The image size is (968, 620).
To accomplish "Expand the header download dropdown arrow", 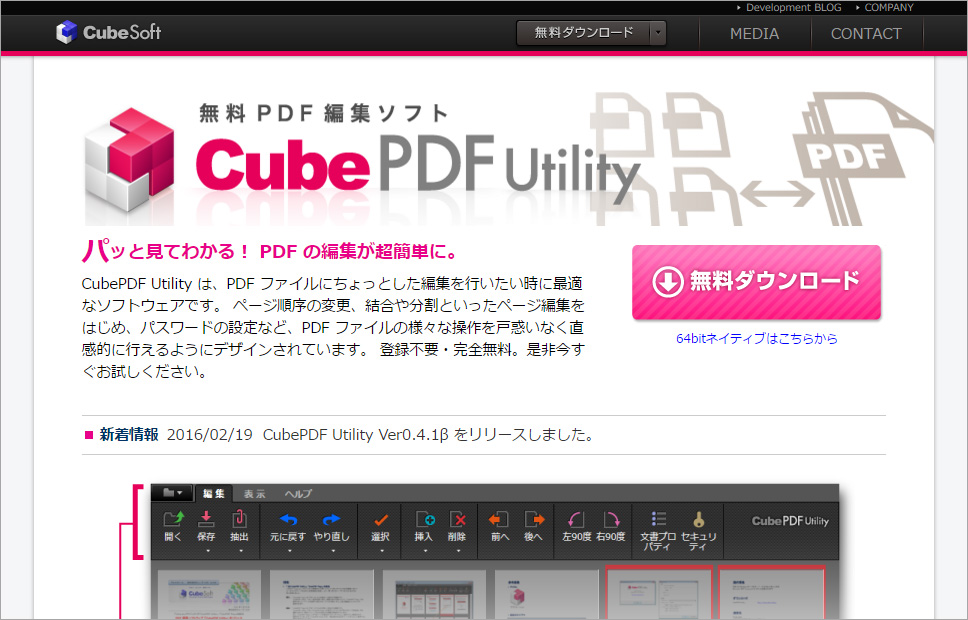I will point(658,33).
